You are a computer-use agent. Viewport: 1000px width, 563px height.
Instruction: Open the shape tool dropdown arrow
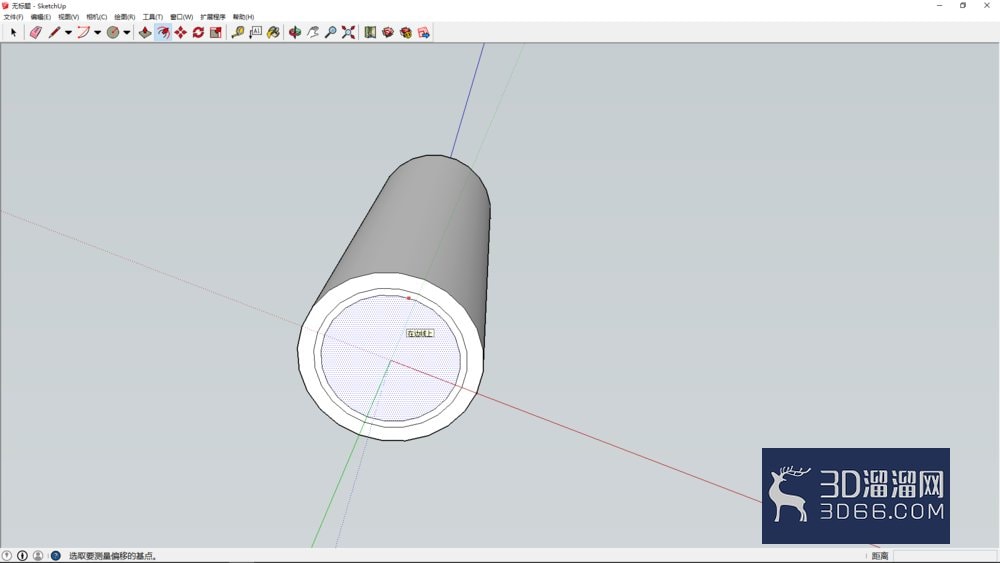127,33
